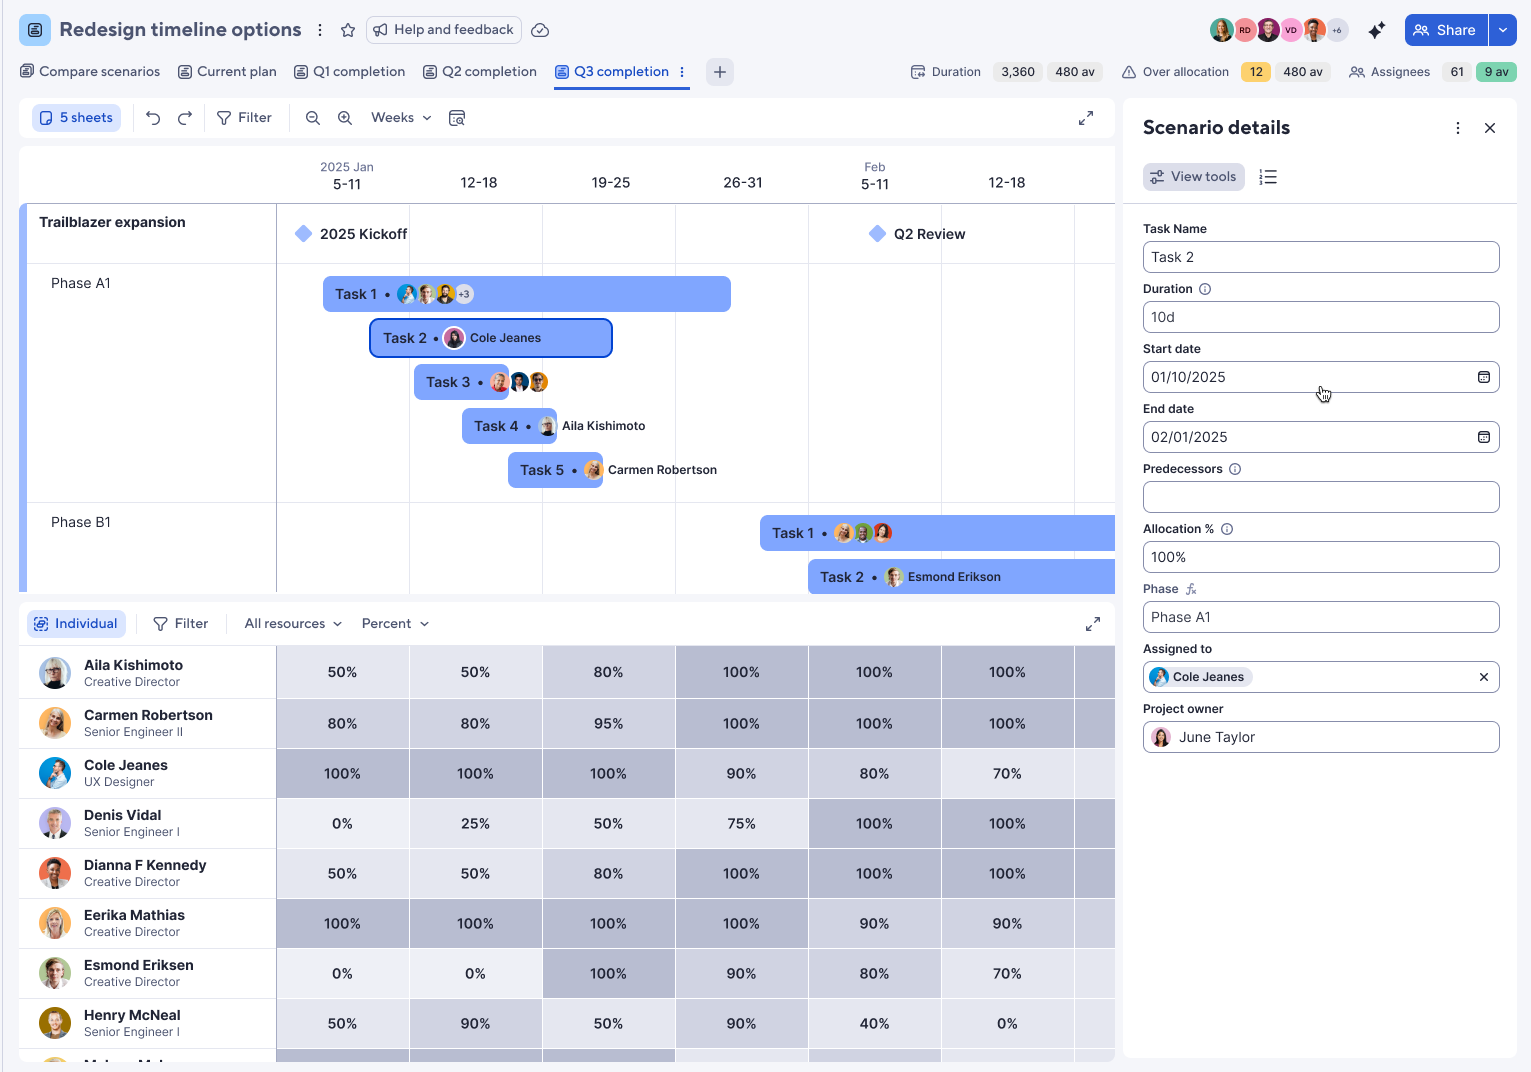
Task: Click the empty Predecessors field
Action: pyautogui.click(x=1321, y=497)
